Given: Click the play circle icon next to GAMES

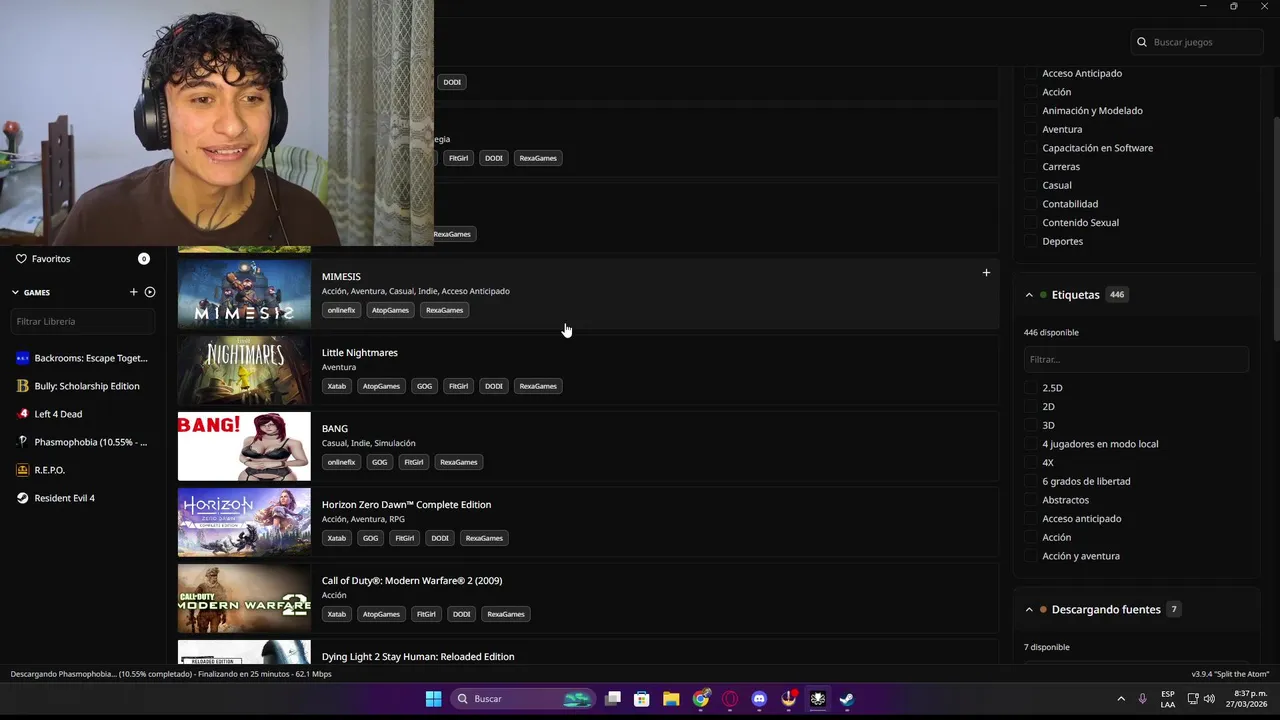Looking at the screenshot, I should pos(150,292).
